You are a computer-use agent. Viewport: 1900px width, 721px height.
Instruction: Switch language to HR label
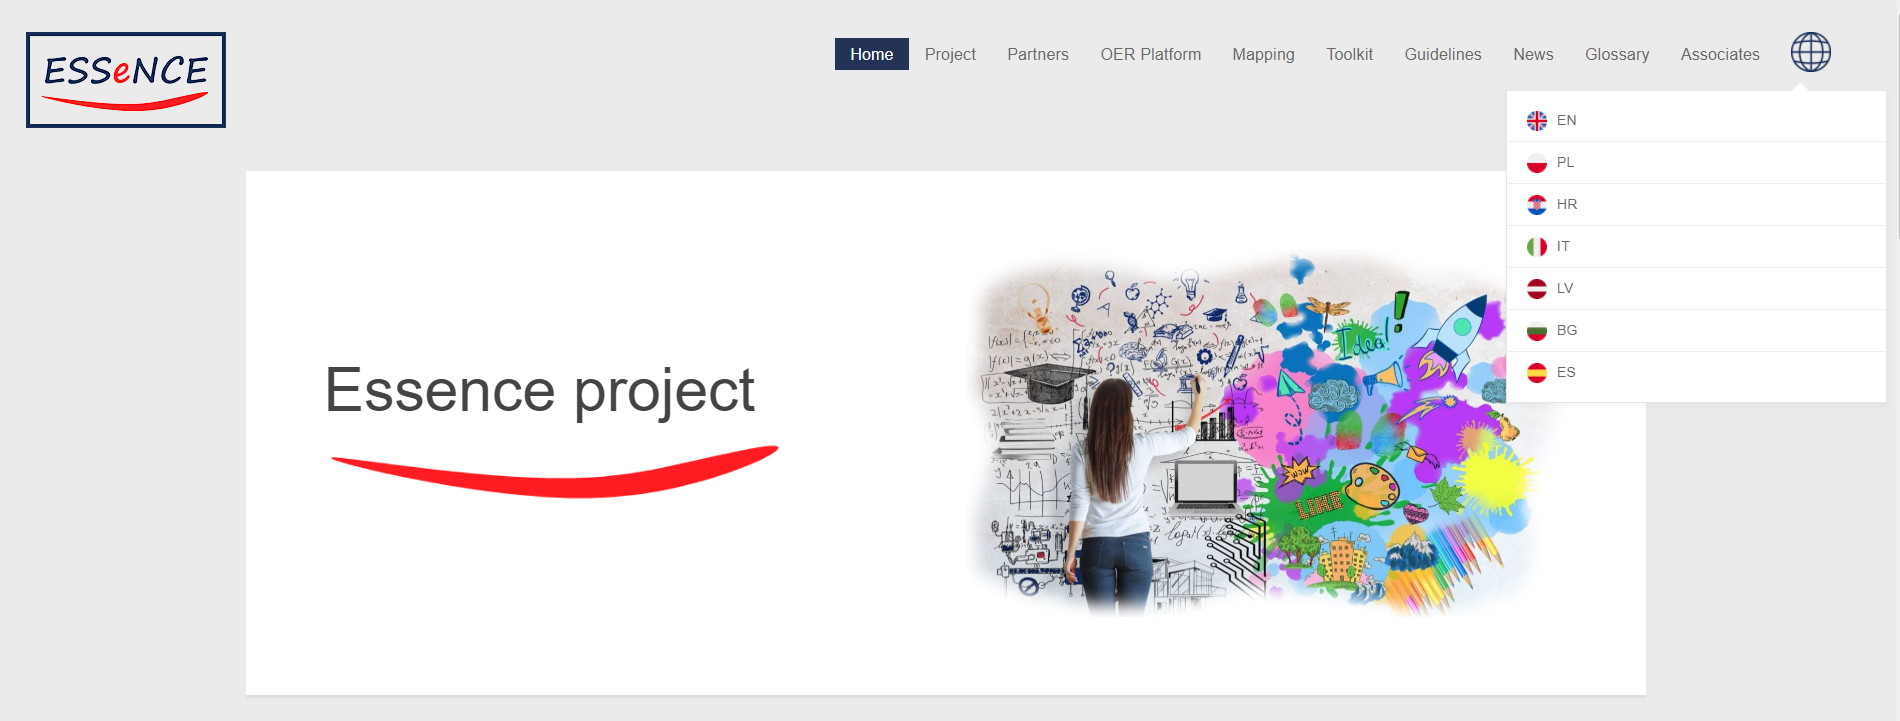click(x=1567, y=204)
